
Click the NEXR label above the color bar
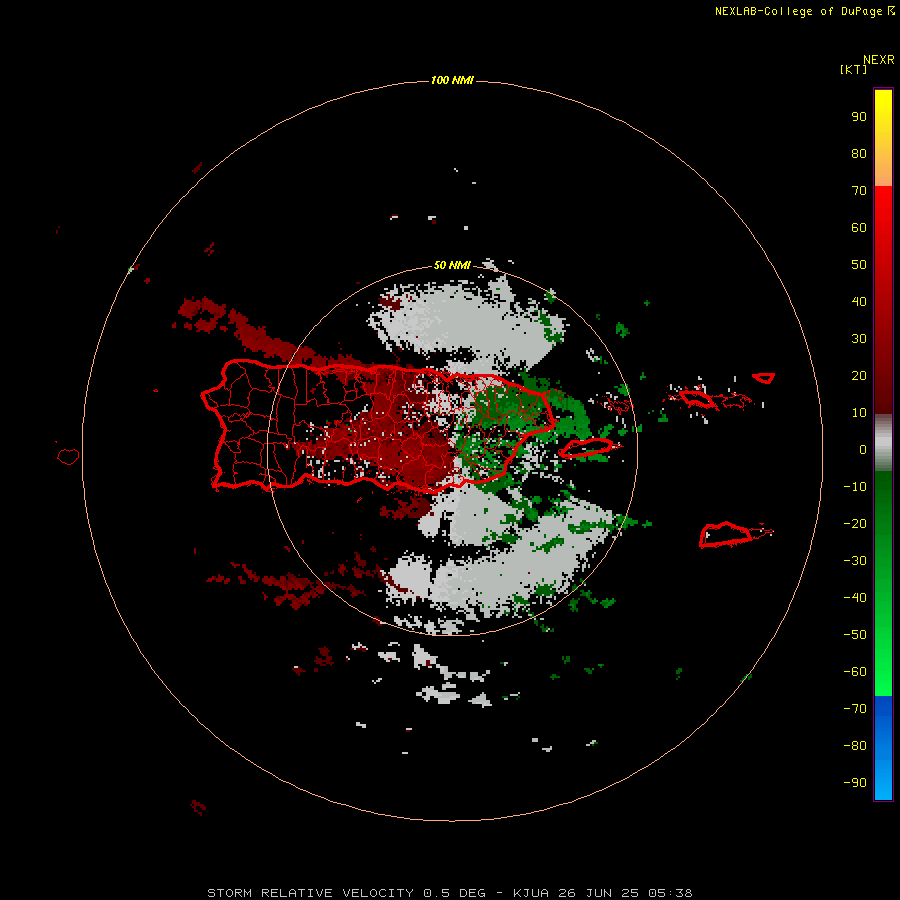(879, 60)
